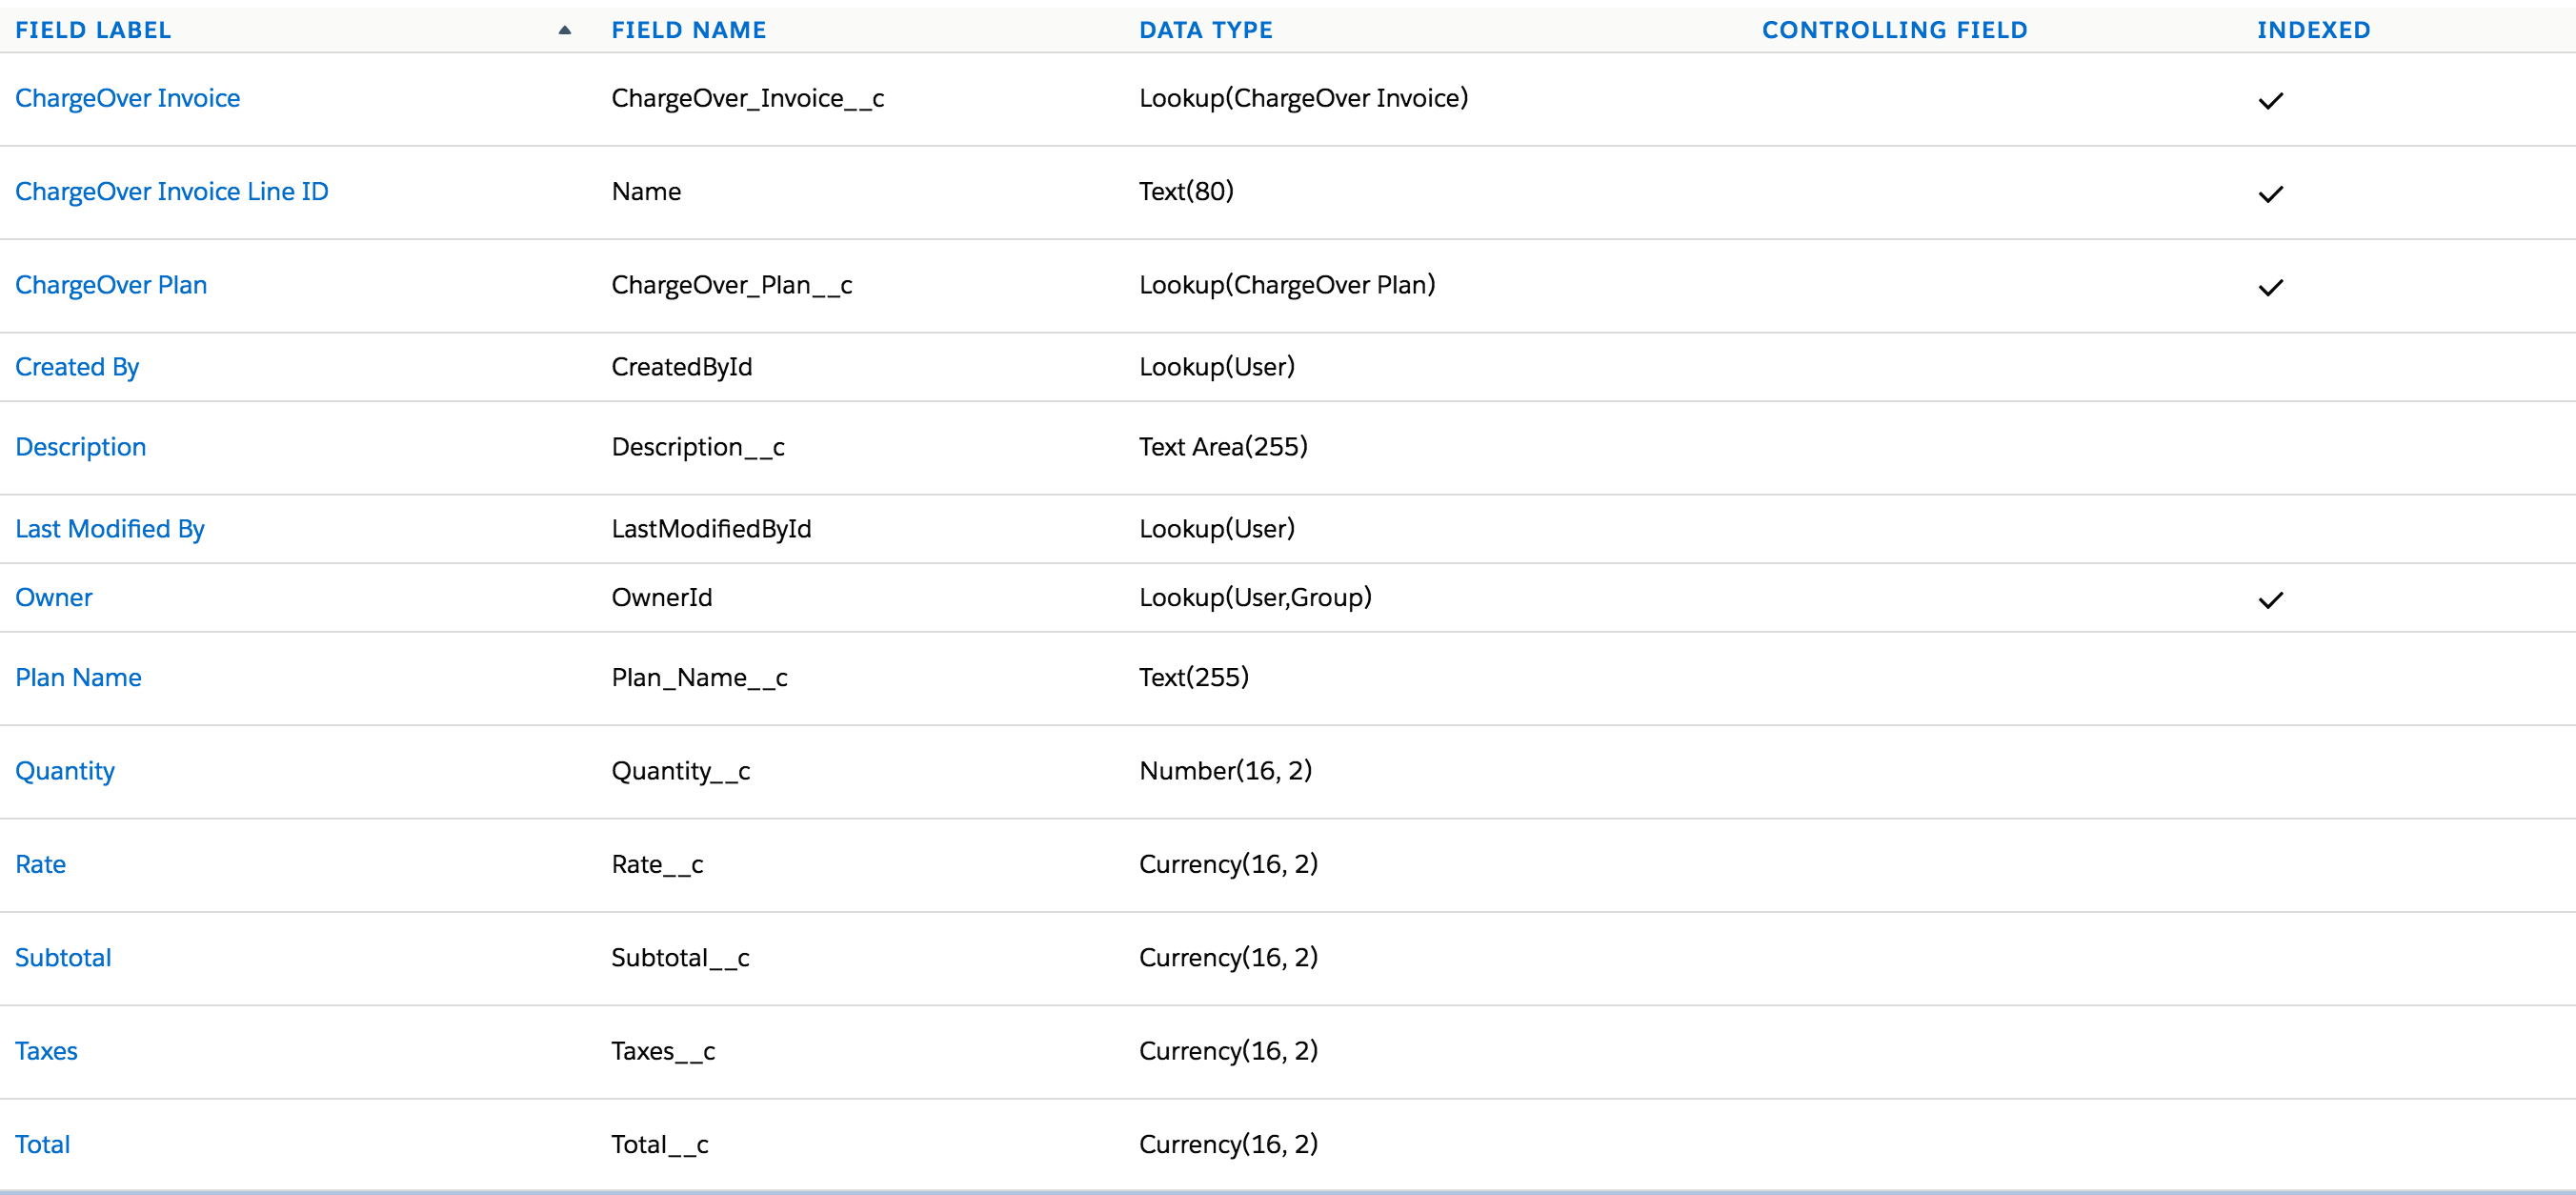Open the ChargeOver Invoice Line ID field

click(171, 191)
